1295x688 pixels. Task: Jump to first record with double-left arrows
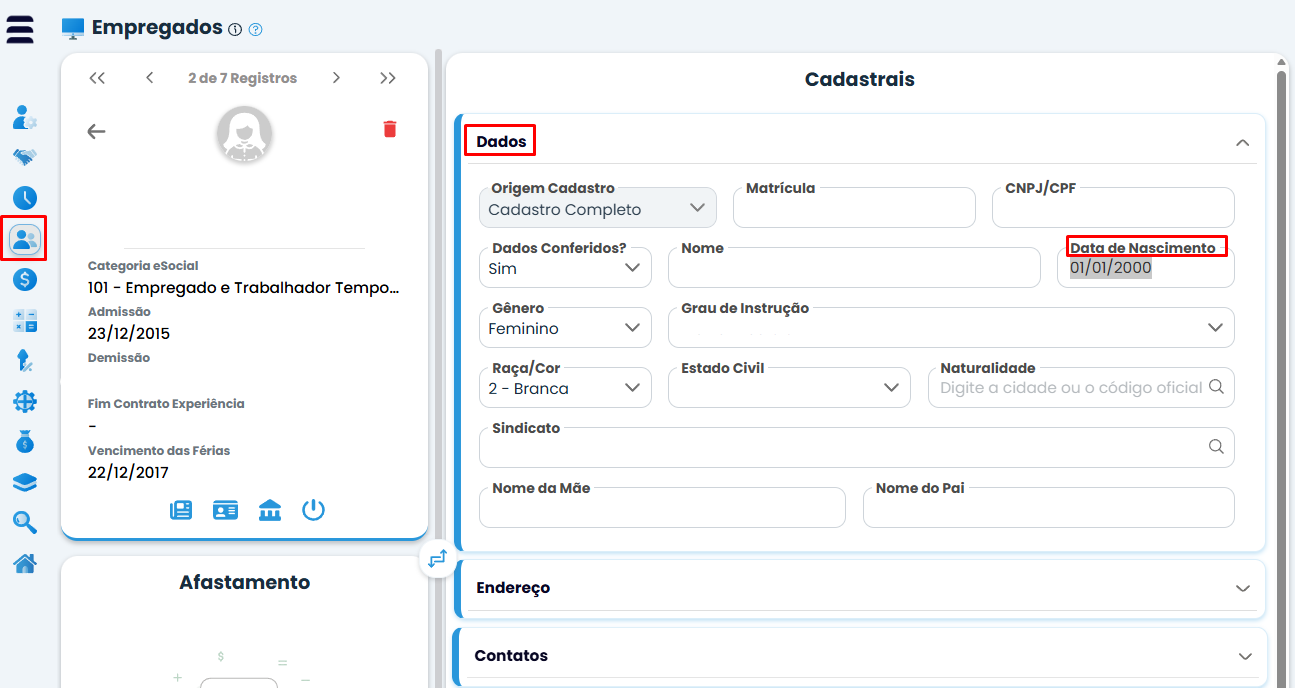click(x=97, y=78)
